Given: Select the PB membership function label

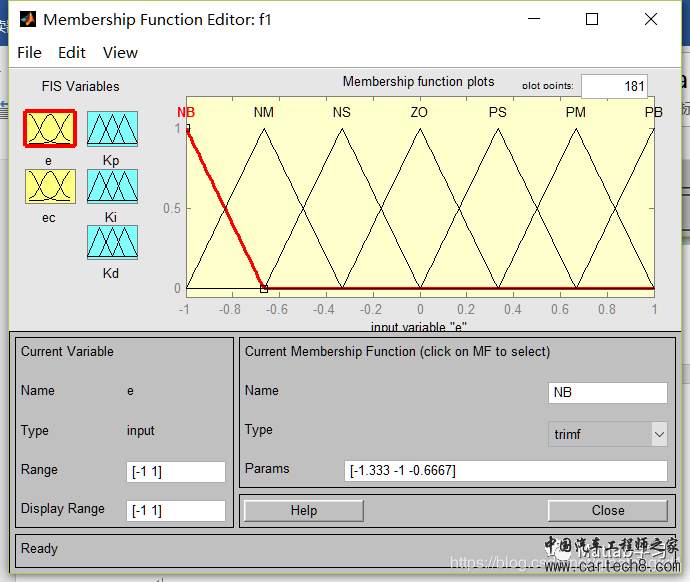Looking at the screenshot, I should 653,112.
